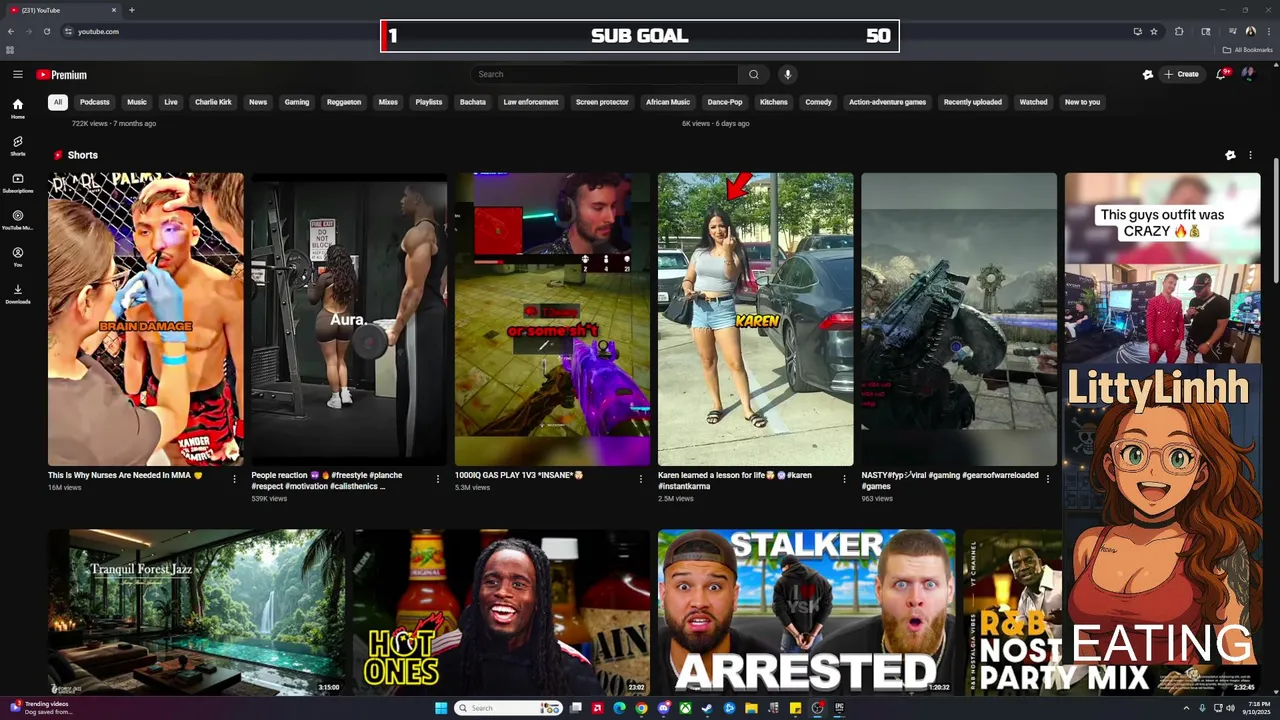
Task: Open the Aura gym short thumbnail
Action: tap(348, 319)
